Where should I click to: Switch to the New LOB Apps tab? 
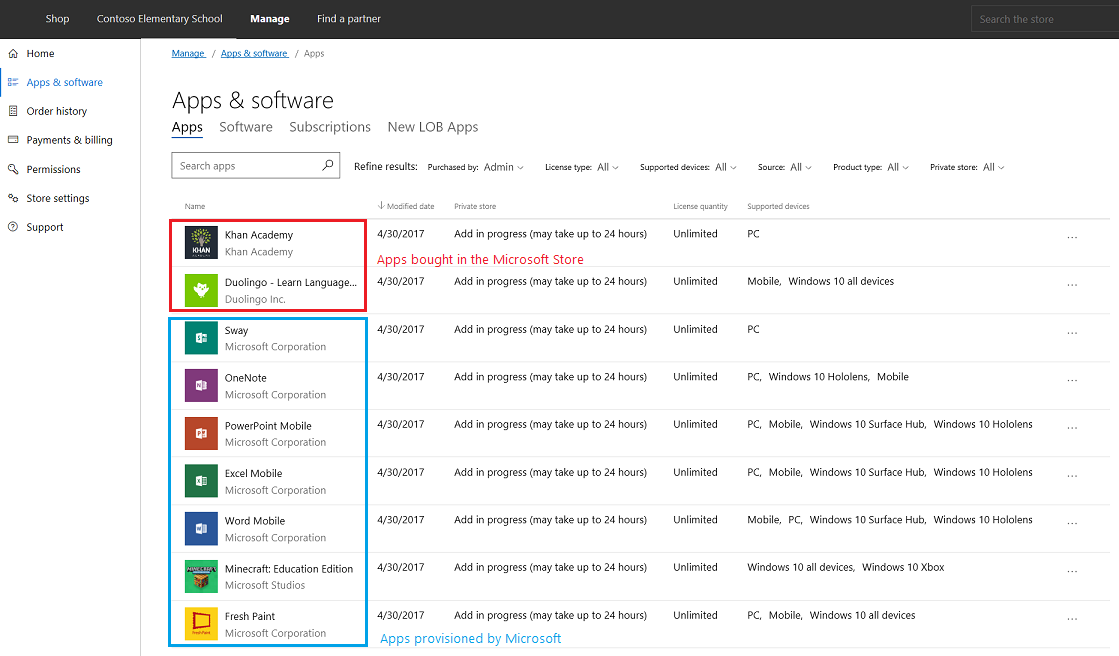433,127
